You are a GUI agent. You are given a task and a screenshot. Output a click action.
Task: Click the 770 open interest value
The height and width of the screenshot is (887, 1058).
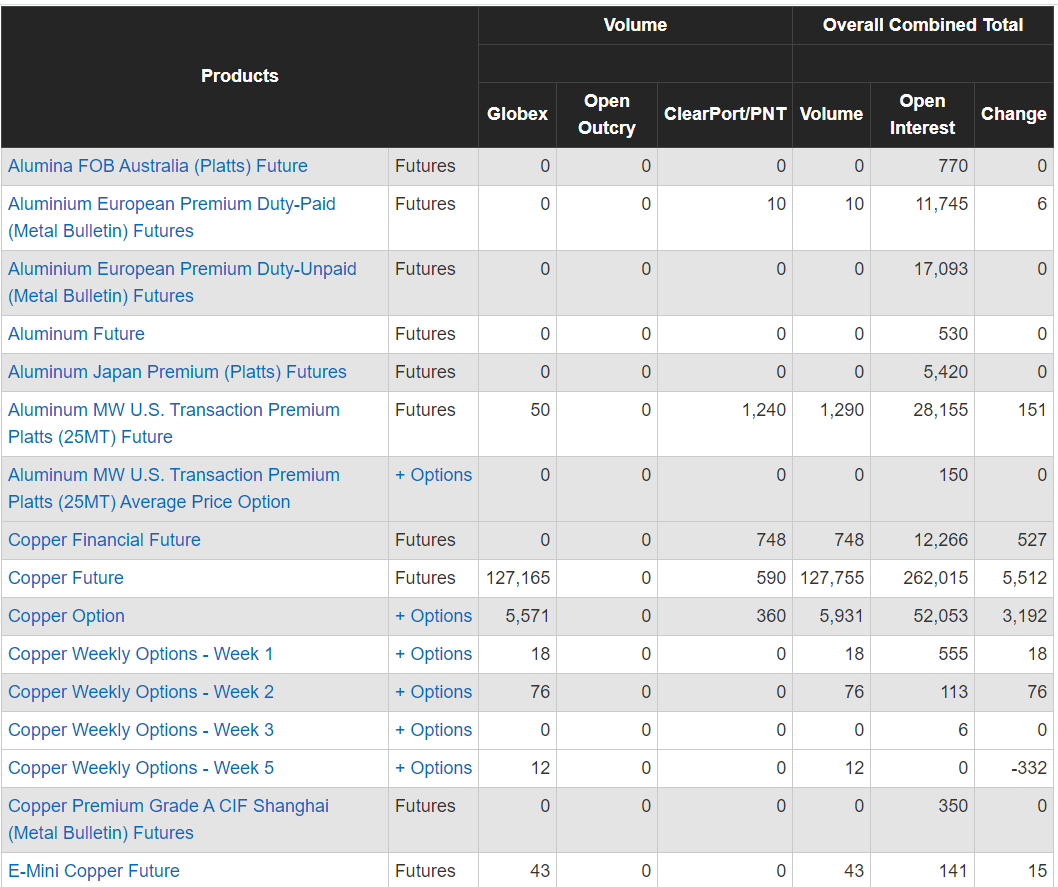click(x=953, y=166)
